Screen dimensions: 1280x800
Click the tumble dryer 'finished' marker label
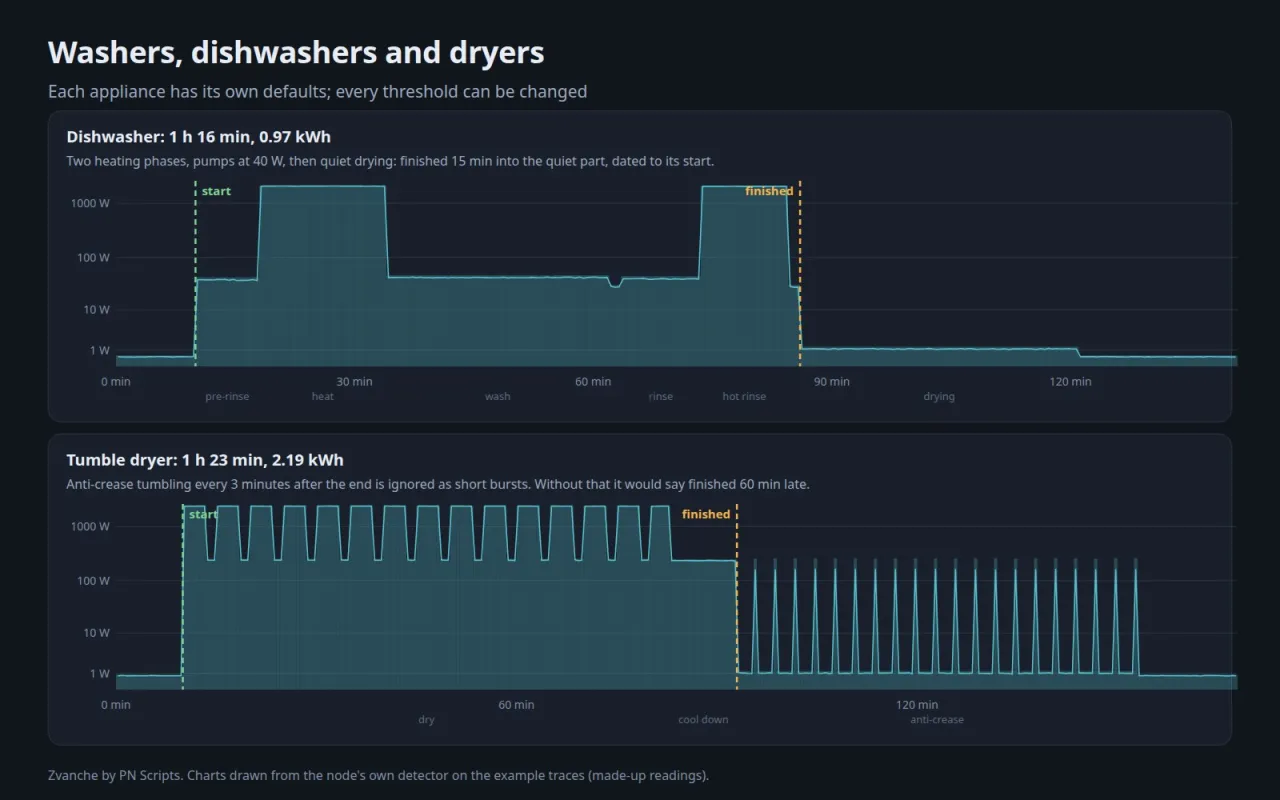point(706,514)
